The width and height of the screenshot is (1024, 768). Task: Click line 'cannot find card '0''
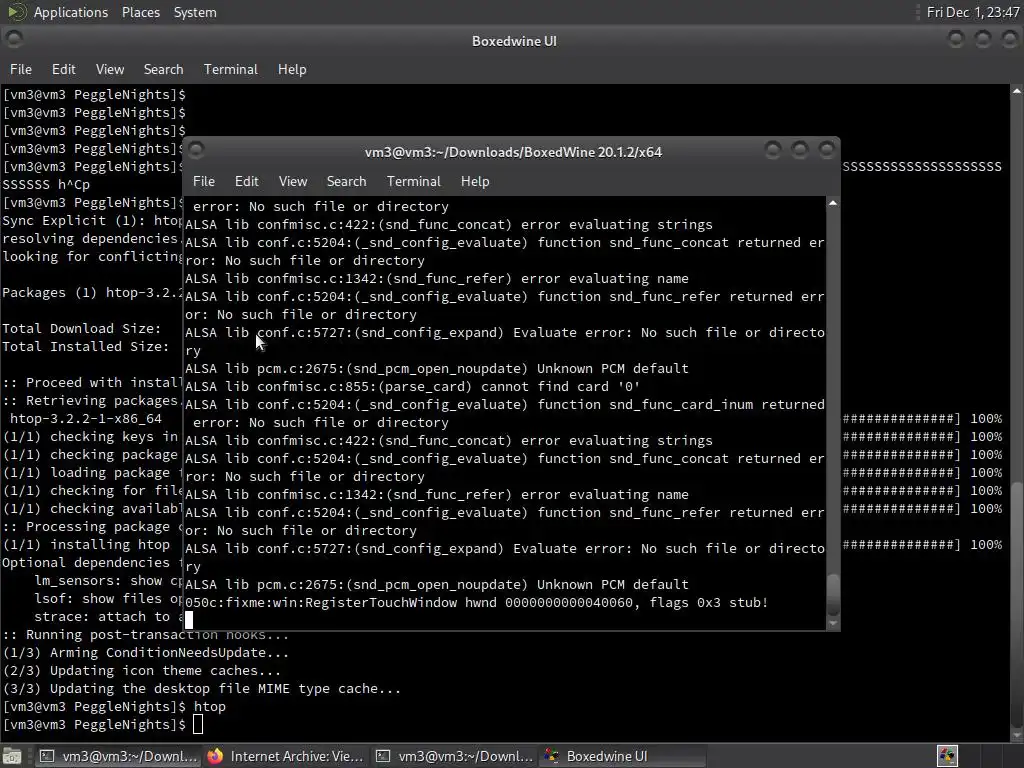point(412,387)
